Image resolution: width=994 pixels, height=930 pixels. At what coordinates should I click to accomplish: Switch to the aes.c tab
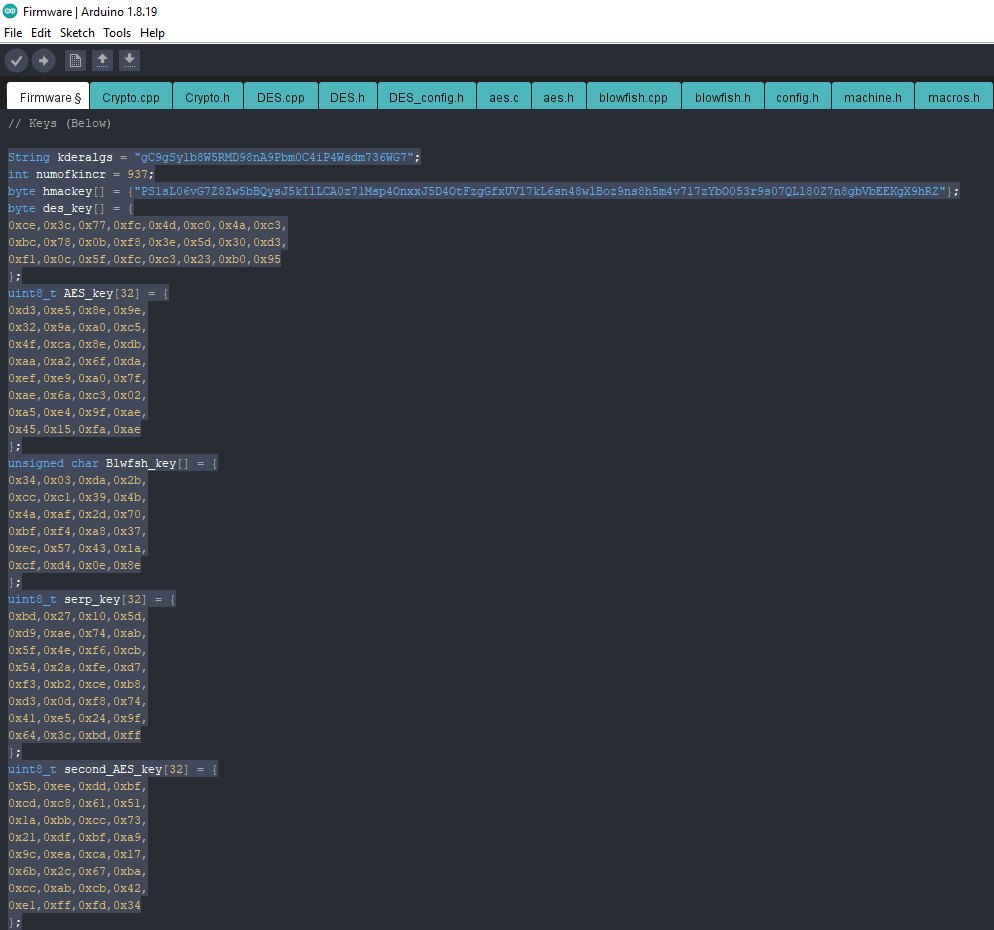click(x=504, y=96)
